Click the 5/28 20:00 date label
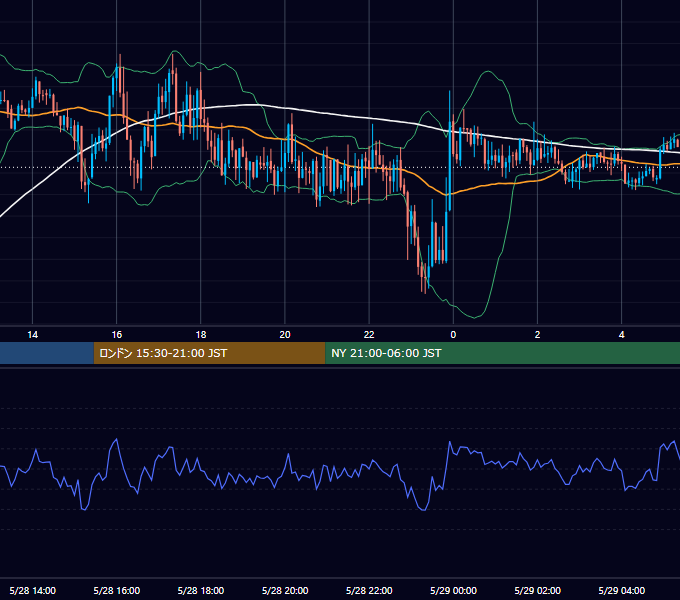The width and height of the screenshot is (680, 600). pyautogui.click(x=285, y=590)
